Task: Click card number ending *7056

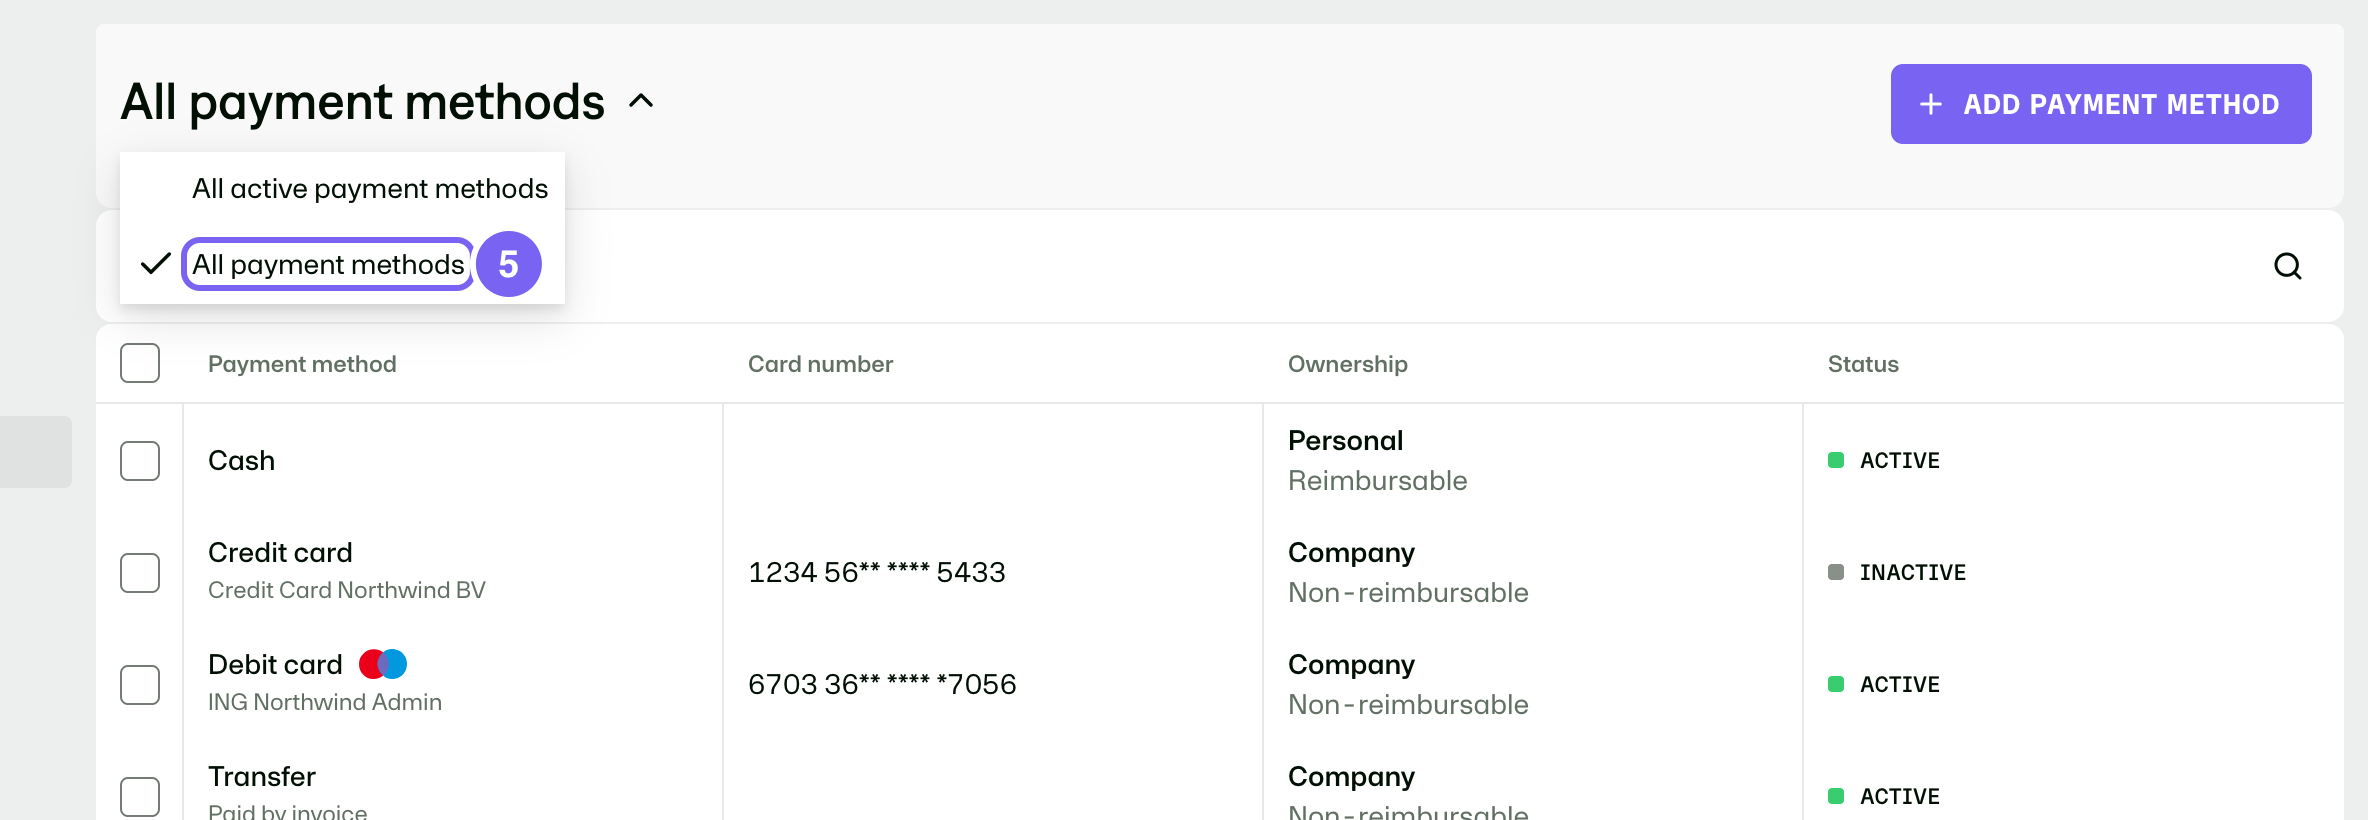Action: pos(882,684)
